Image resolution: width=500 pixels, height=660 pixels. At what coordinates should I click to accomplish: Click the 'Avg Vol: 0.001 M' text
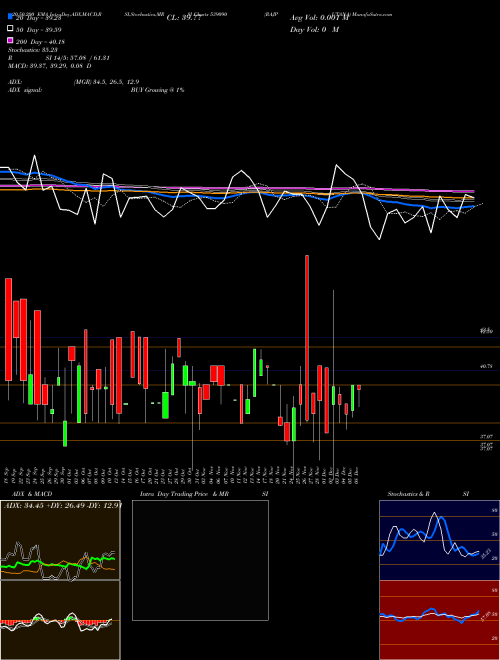click(x=319, y=18)
